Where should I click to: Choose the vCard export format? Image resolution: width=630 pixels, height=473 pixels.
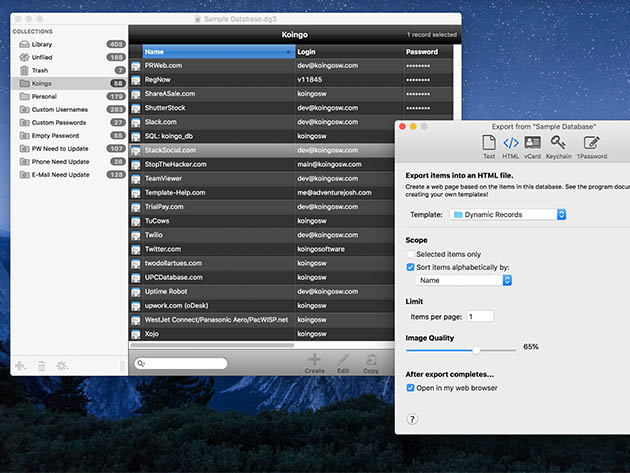pos(532,147)
